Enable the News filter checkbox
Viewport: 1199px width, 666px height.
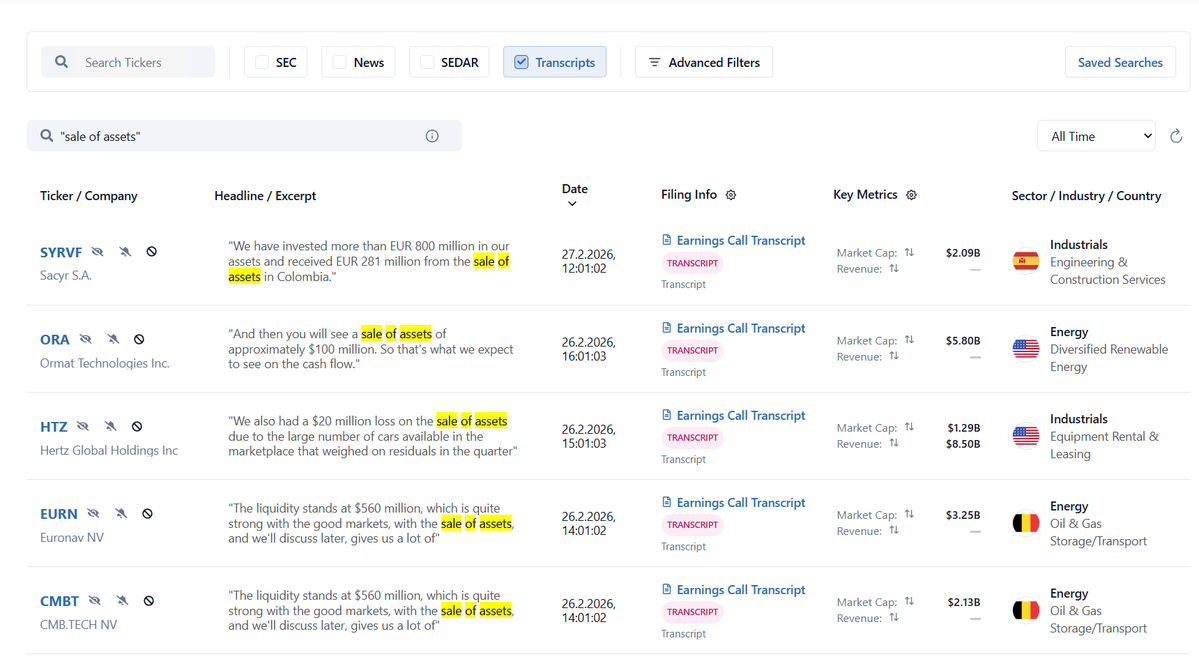(x=340, y=62)
